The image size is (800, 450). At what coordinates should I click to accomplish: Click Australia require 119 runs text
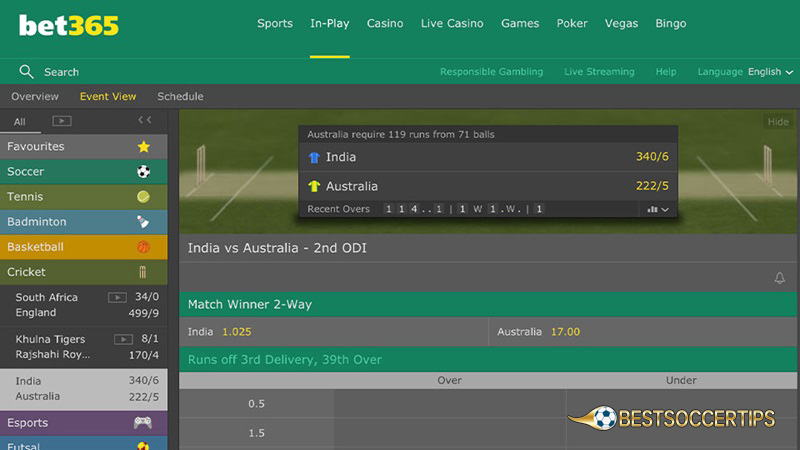[401, 135]
